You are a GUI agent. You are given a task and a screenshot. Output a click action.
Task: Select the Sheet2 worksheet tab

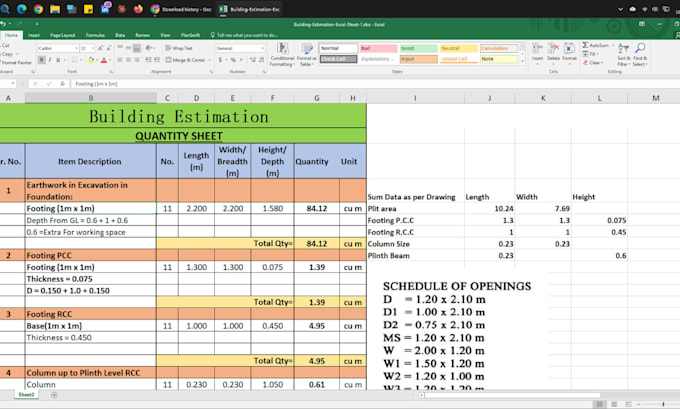(26, 395)
